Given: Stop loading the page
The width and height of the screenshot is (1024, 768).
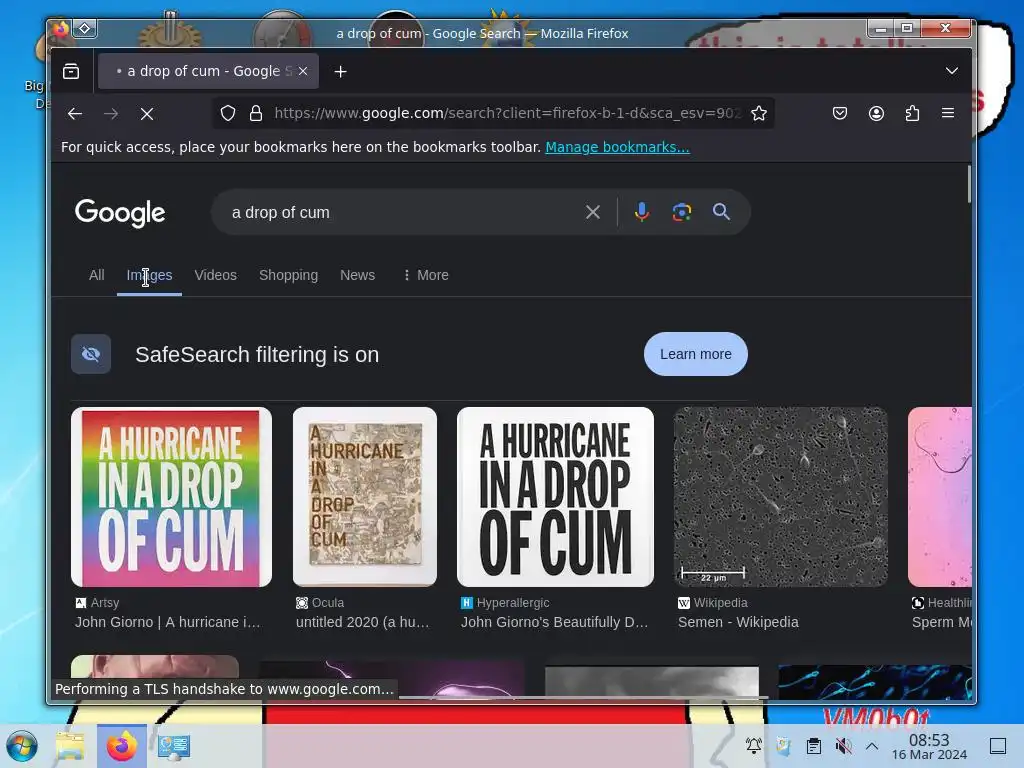Looking at the screenshot, I should (147, 114).
